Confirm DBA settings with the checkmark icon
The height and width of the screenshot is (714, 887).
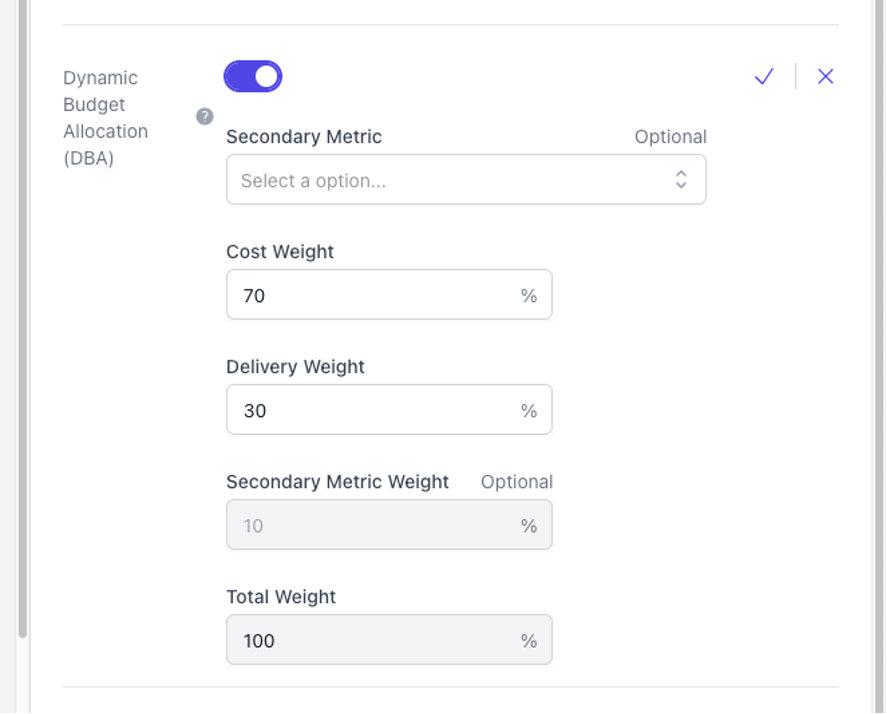pyautogui.click(x=764, y=76)
